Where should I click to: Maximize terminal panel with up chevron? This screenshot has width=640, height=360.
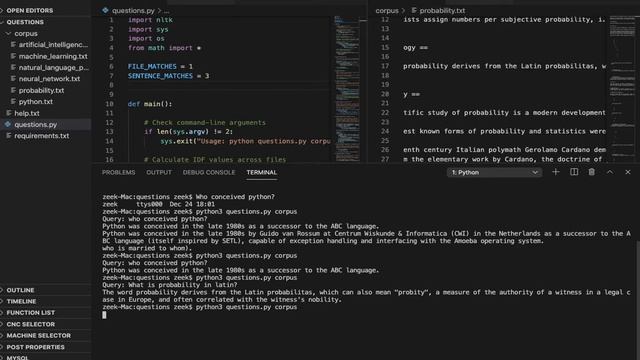610,172
